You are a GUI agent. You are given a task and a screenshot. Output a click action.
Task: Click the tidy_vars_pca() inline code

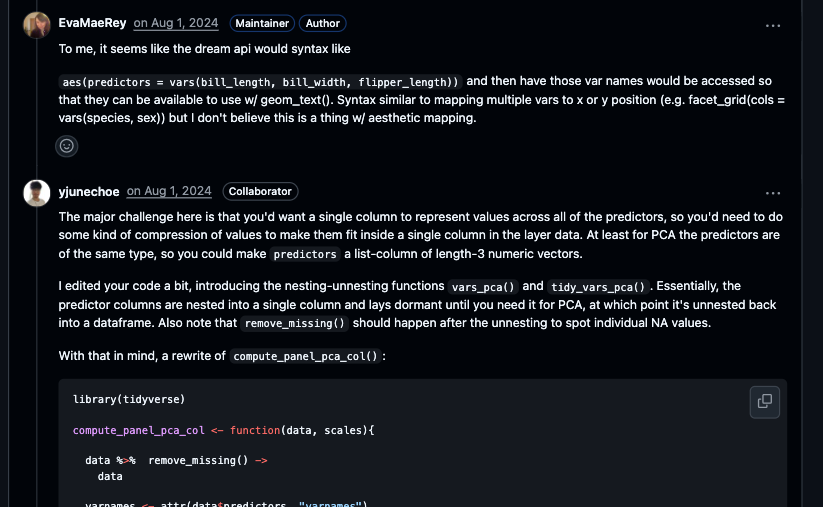(598, 287)
